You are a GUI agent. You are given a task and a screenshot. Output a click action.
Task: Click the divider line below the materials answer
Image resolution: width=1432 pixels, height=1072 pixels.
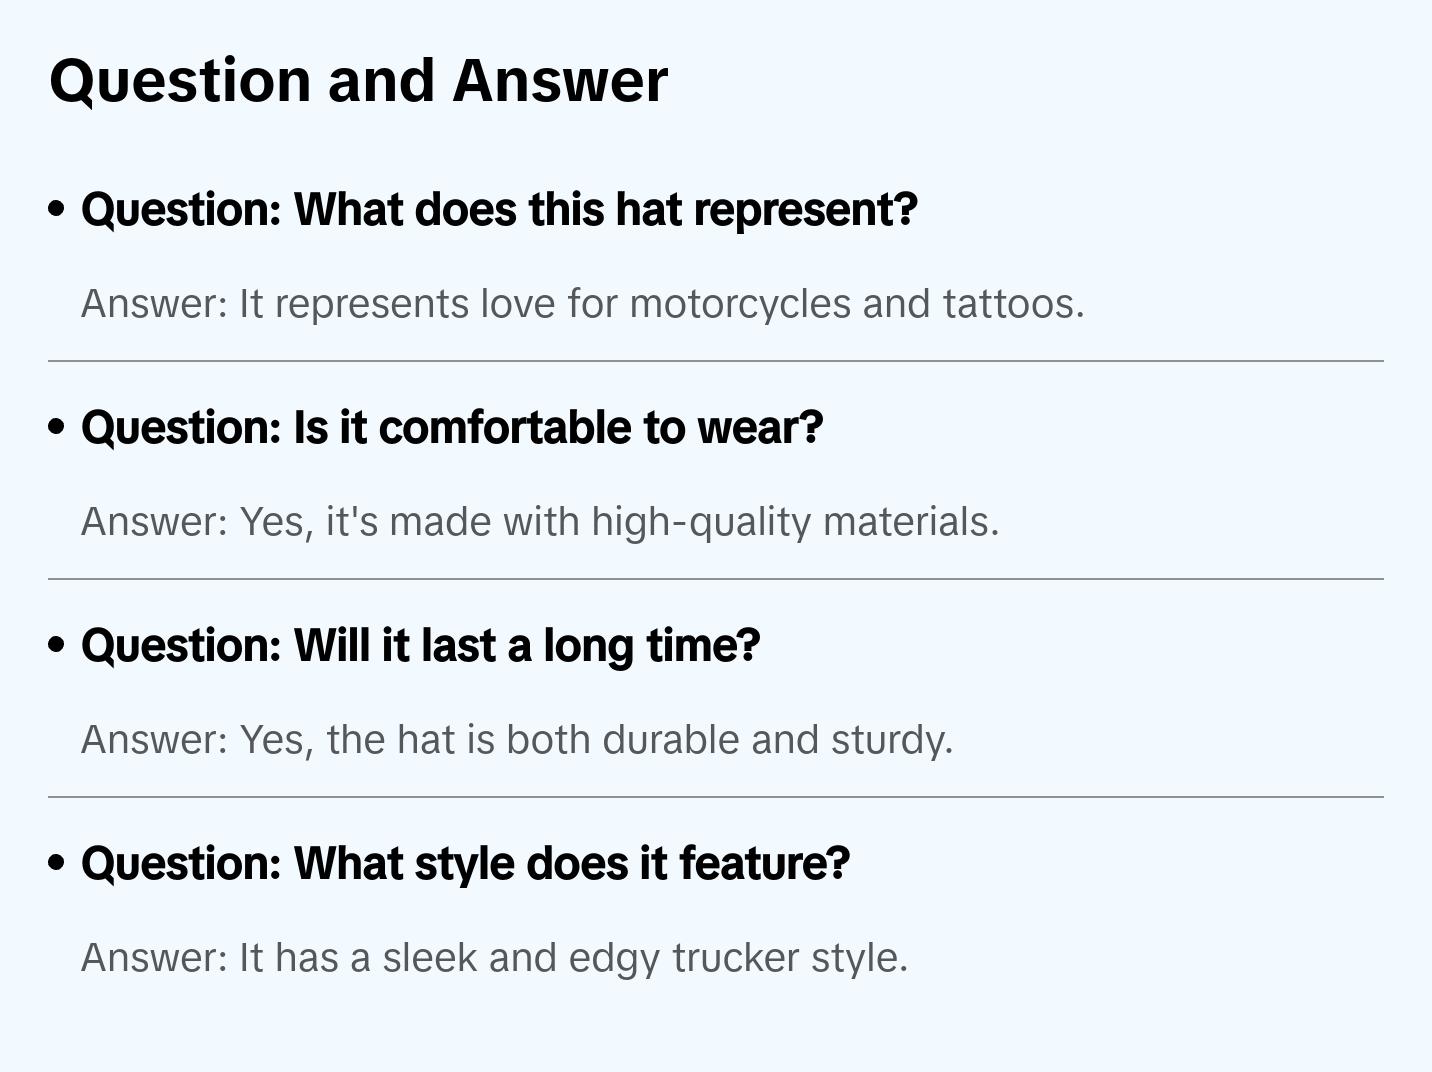coord(716,579)
